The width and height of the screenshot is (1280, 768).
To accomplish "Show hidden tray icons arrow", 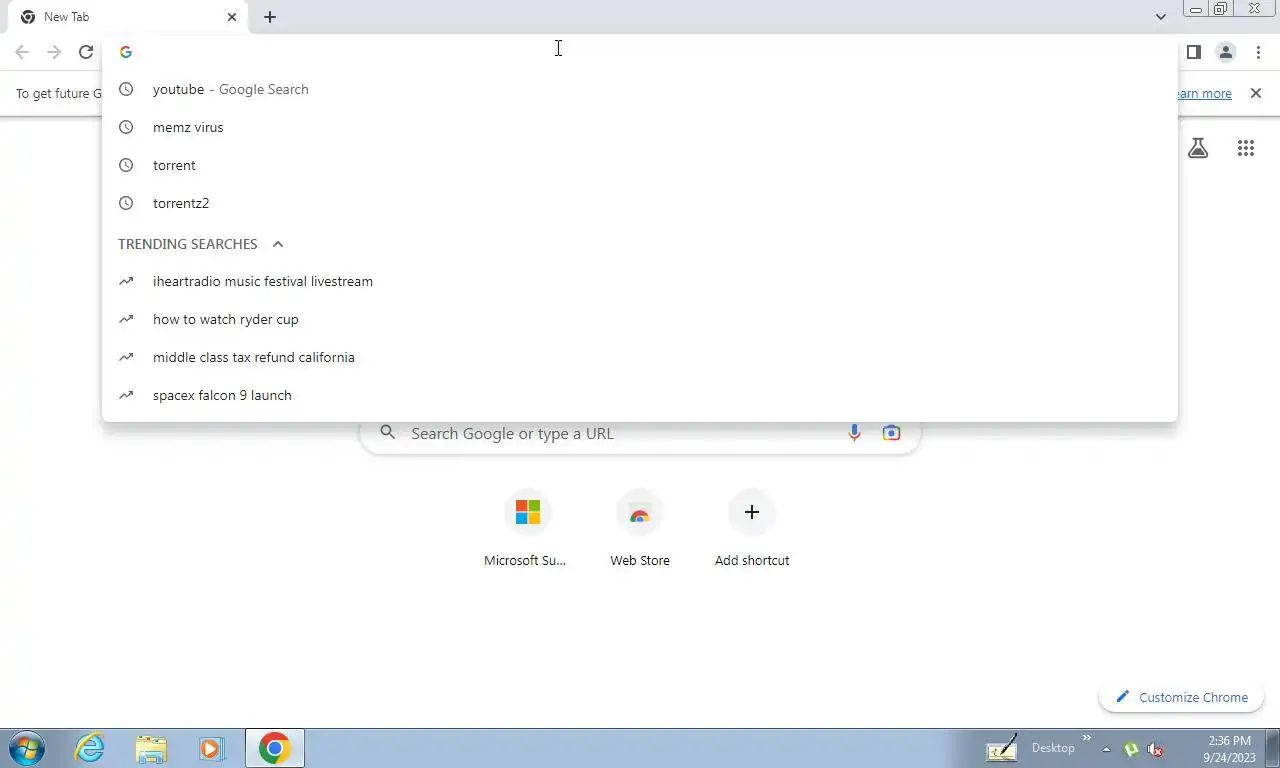I will (1106, 749).
